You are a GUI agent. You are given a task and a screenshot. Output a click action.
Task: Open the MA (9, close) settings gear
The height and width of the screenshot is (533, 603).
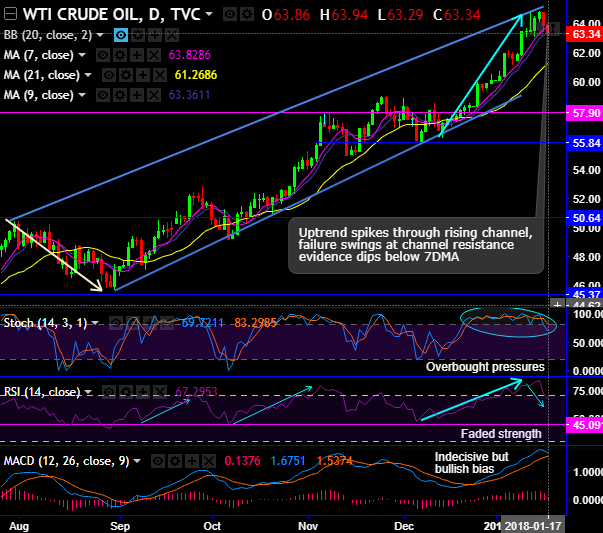[120, 95]
